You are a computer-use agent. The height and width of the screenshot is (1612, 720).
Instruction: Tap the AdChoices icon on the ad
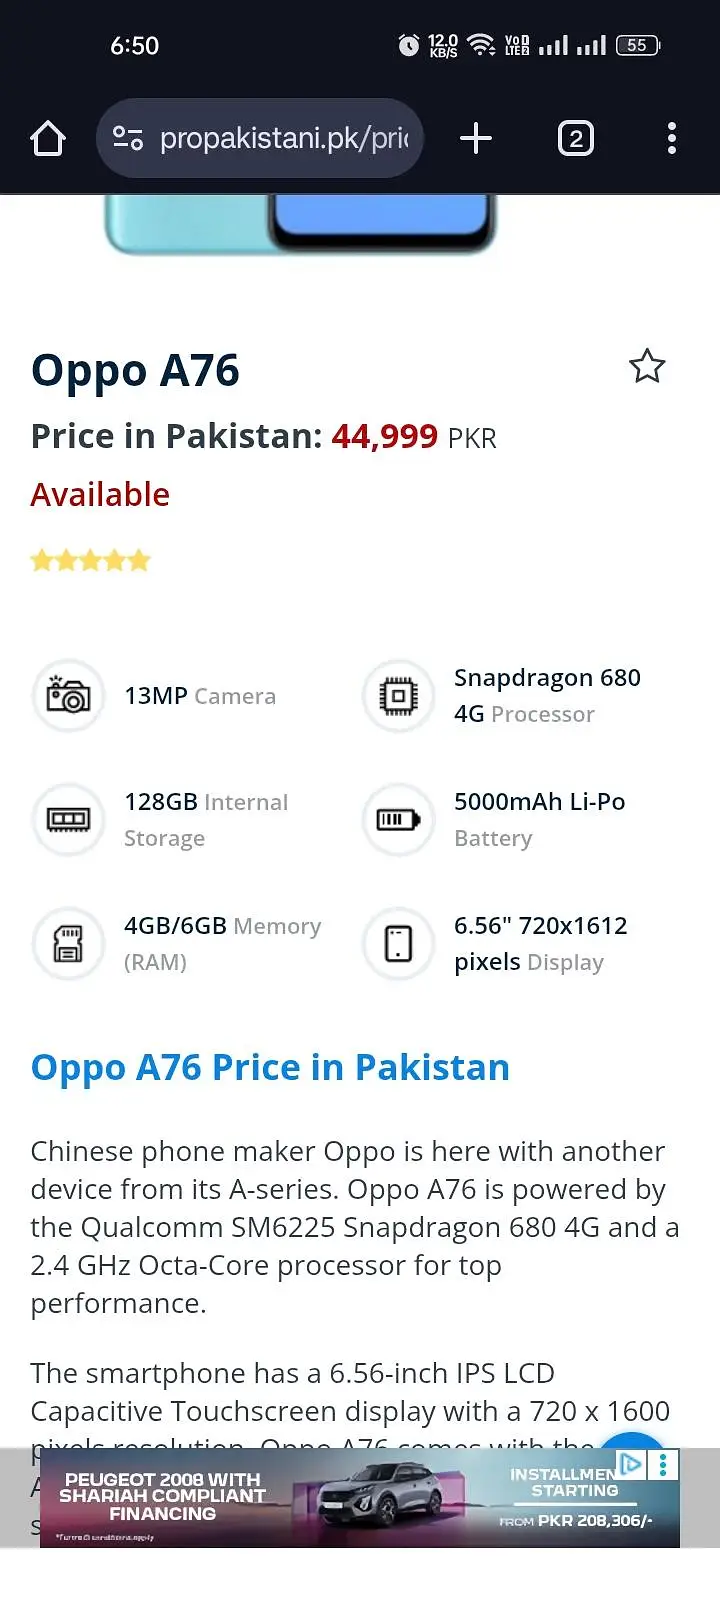(631, 1464)
